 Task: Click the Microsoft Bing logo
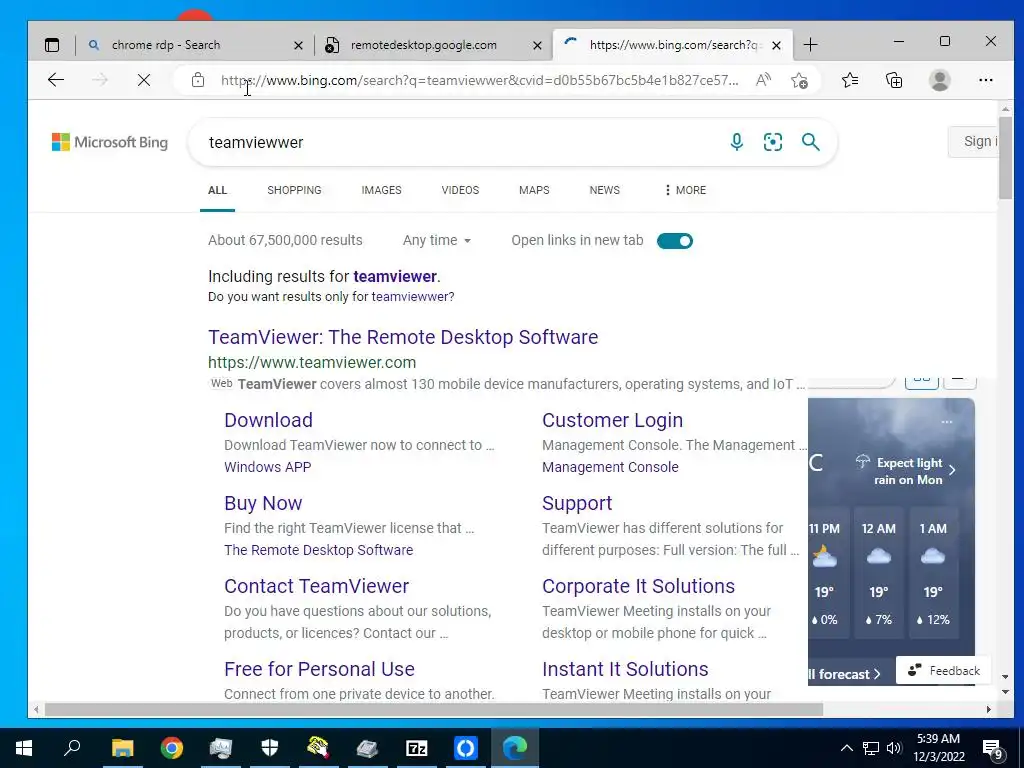(110, 142)
